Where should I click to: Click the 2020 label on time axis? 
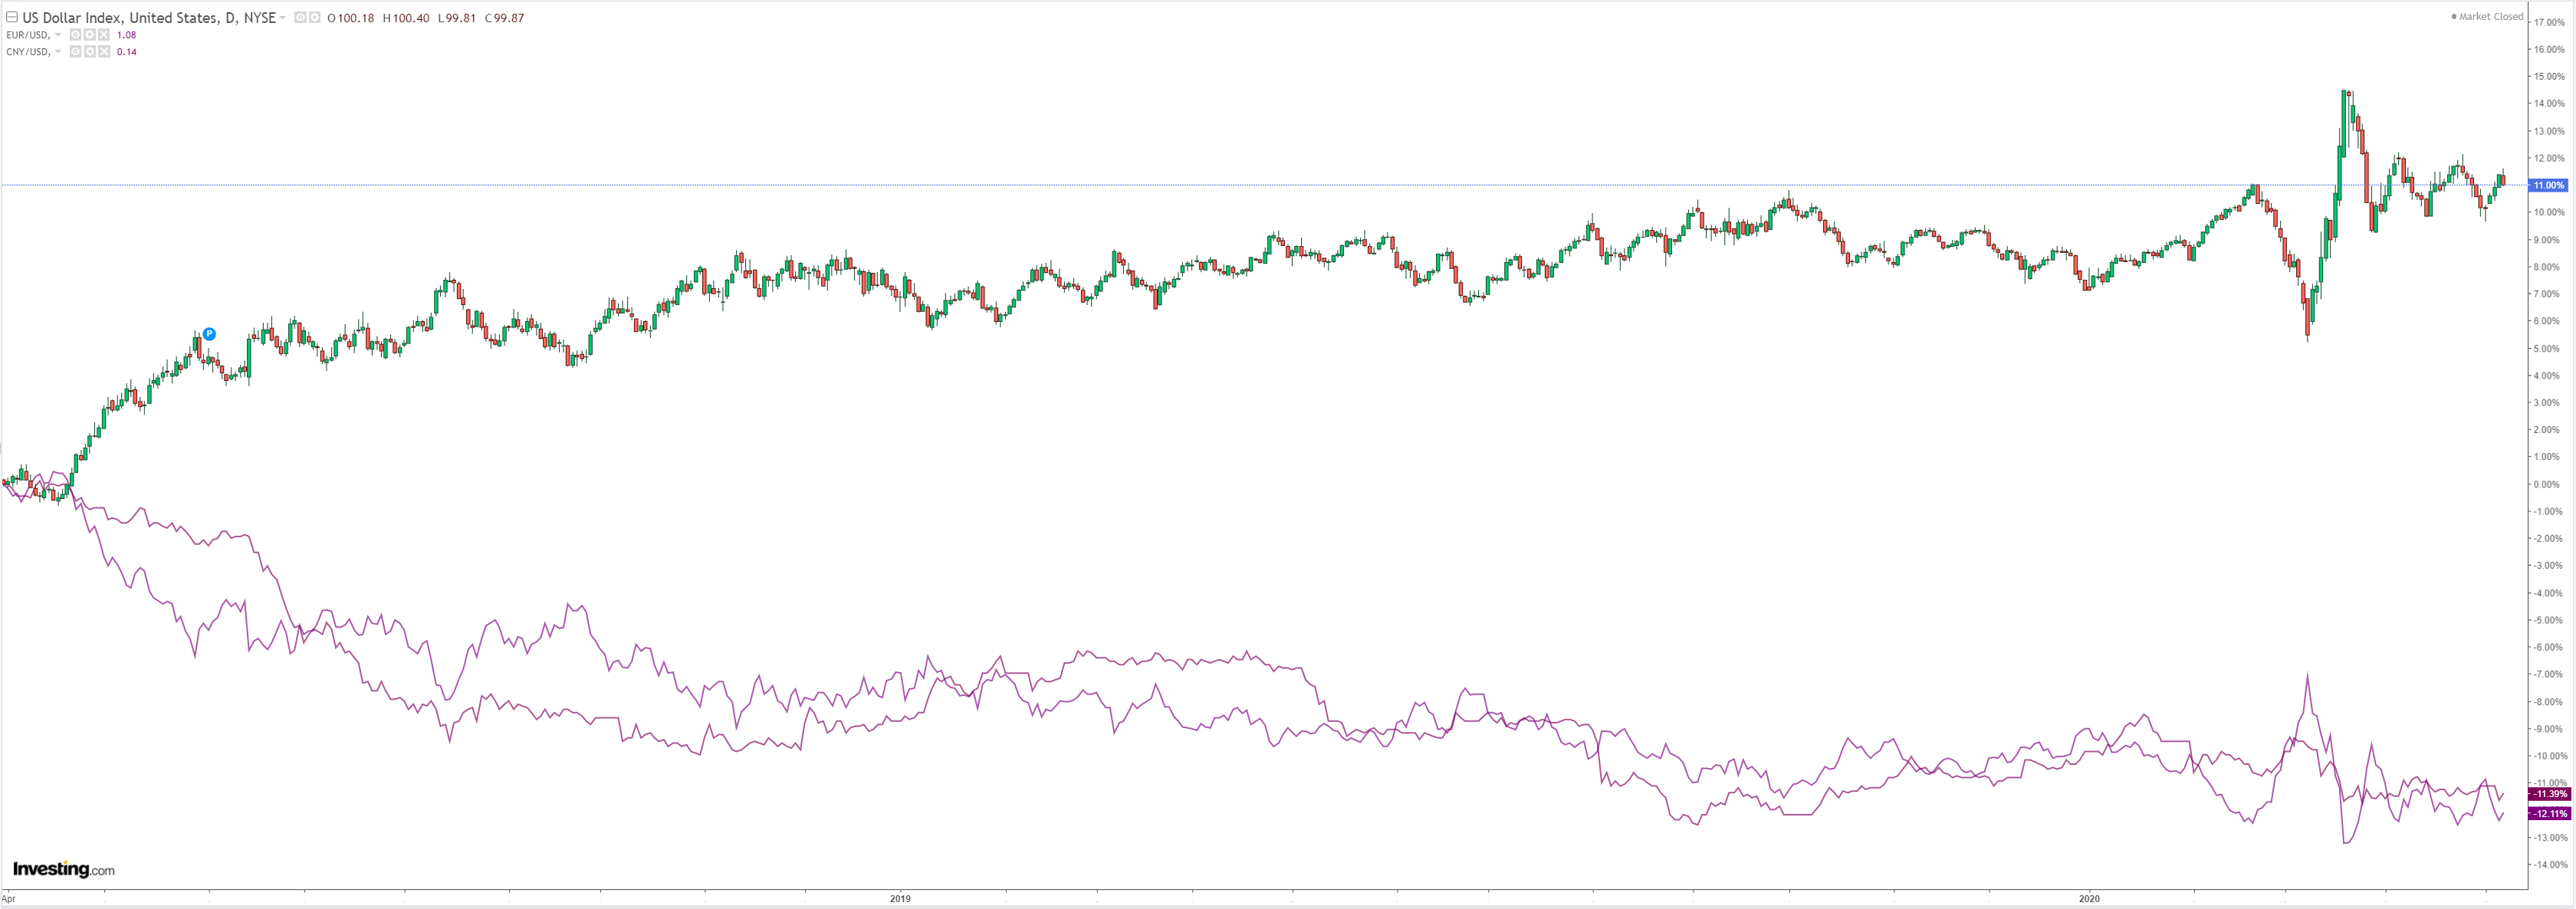tap(2089, 898)
